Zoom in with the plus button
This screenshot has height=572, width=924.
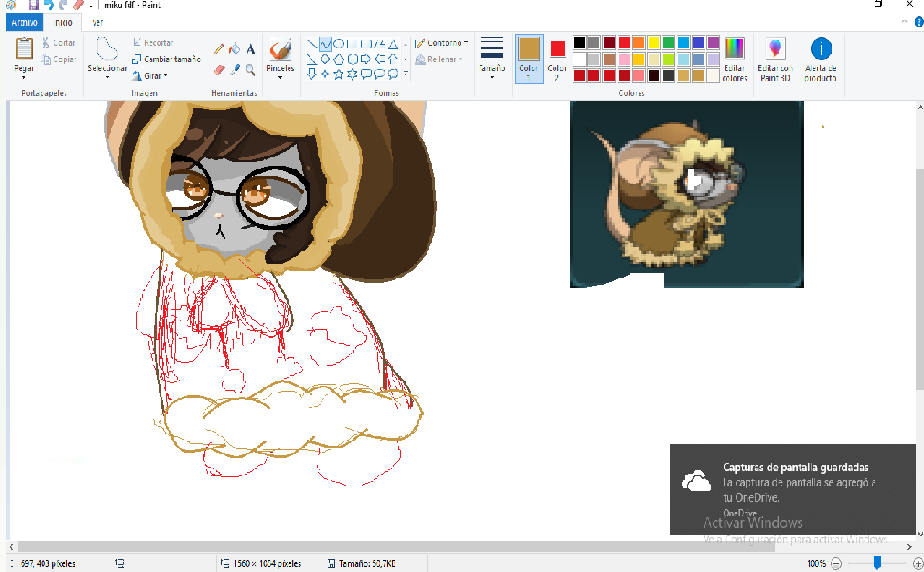pyautogui.click(x=918, y=564)
